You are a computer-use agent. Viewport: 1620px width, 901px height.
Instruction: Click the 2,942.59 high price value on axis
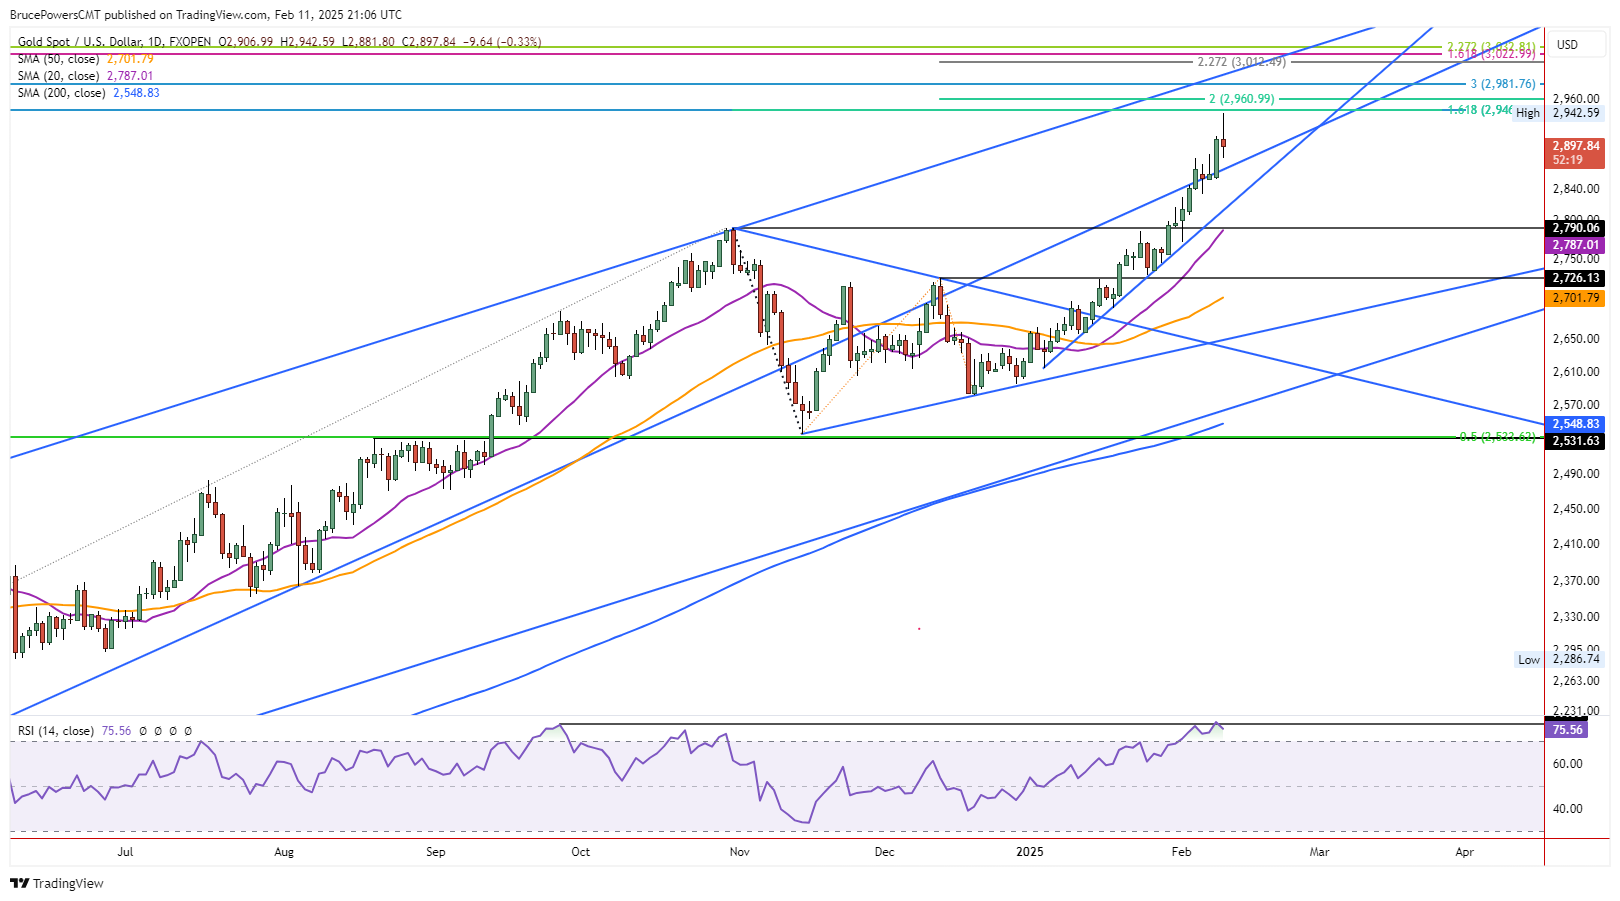pos(1576,113)
